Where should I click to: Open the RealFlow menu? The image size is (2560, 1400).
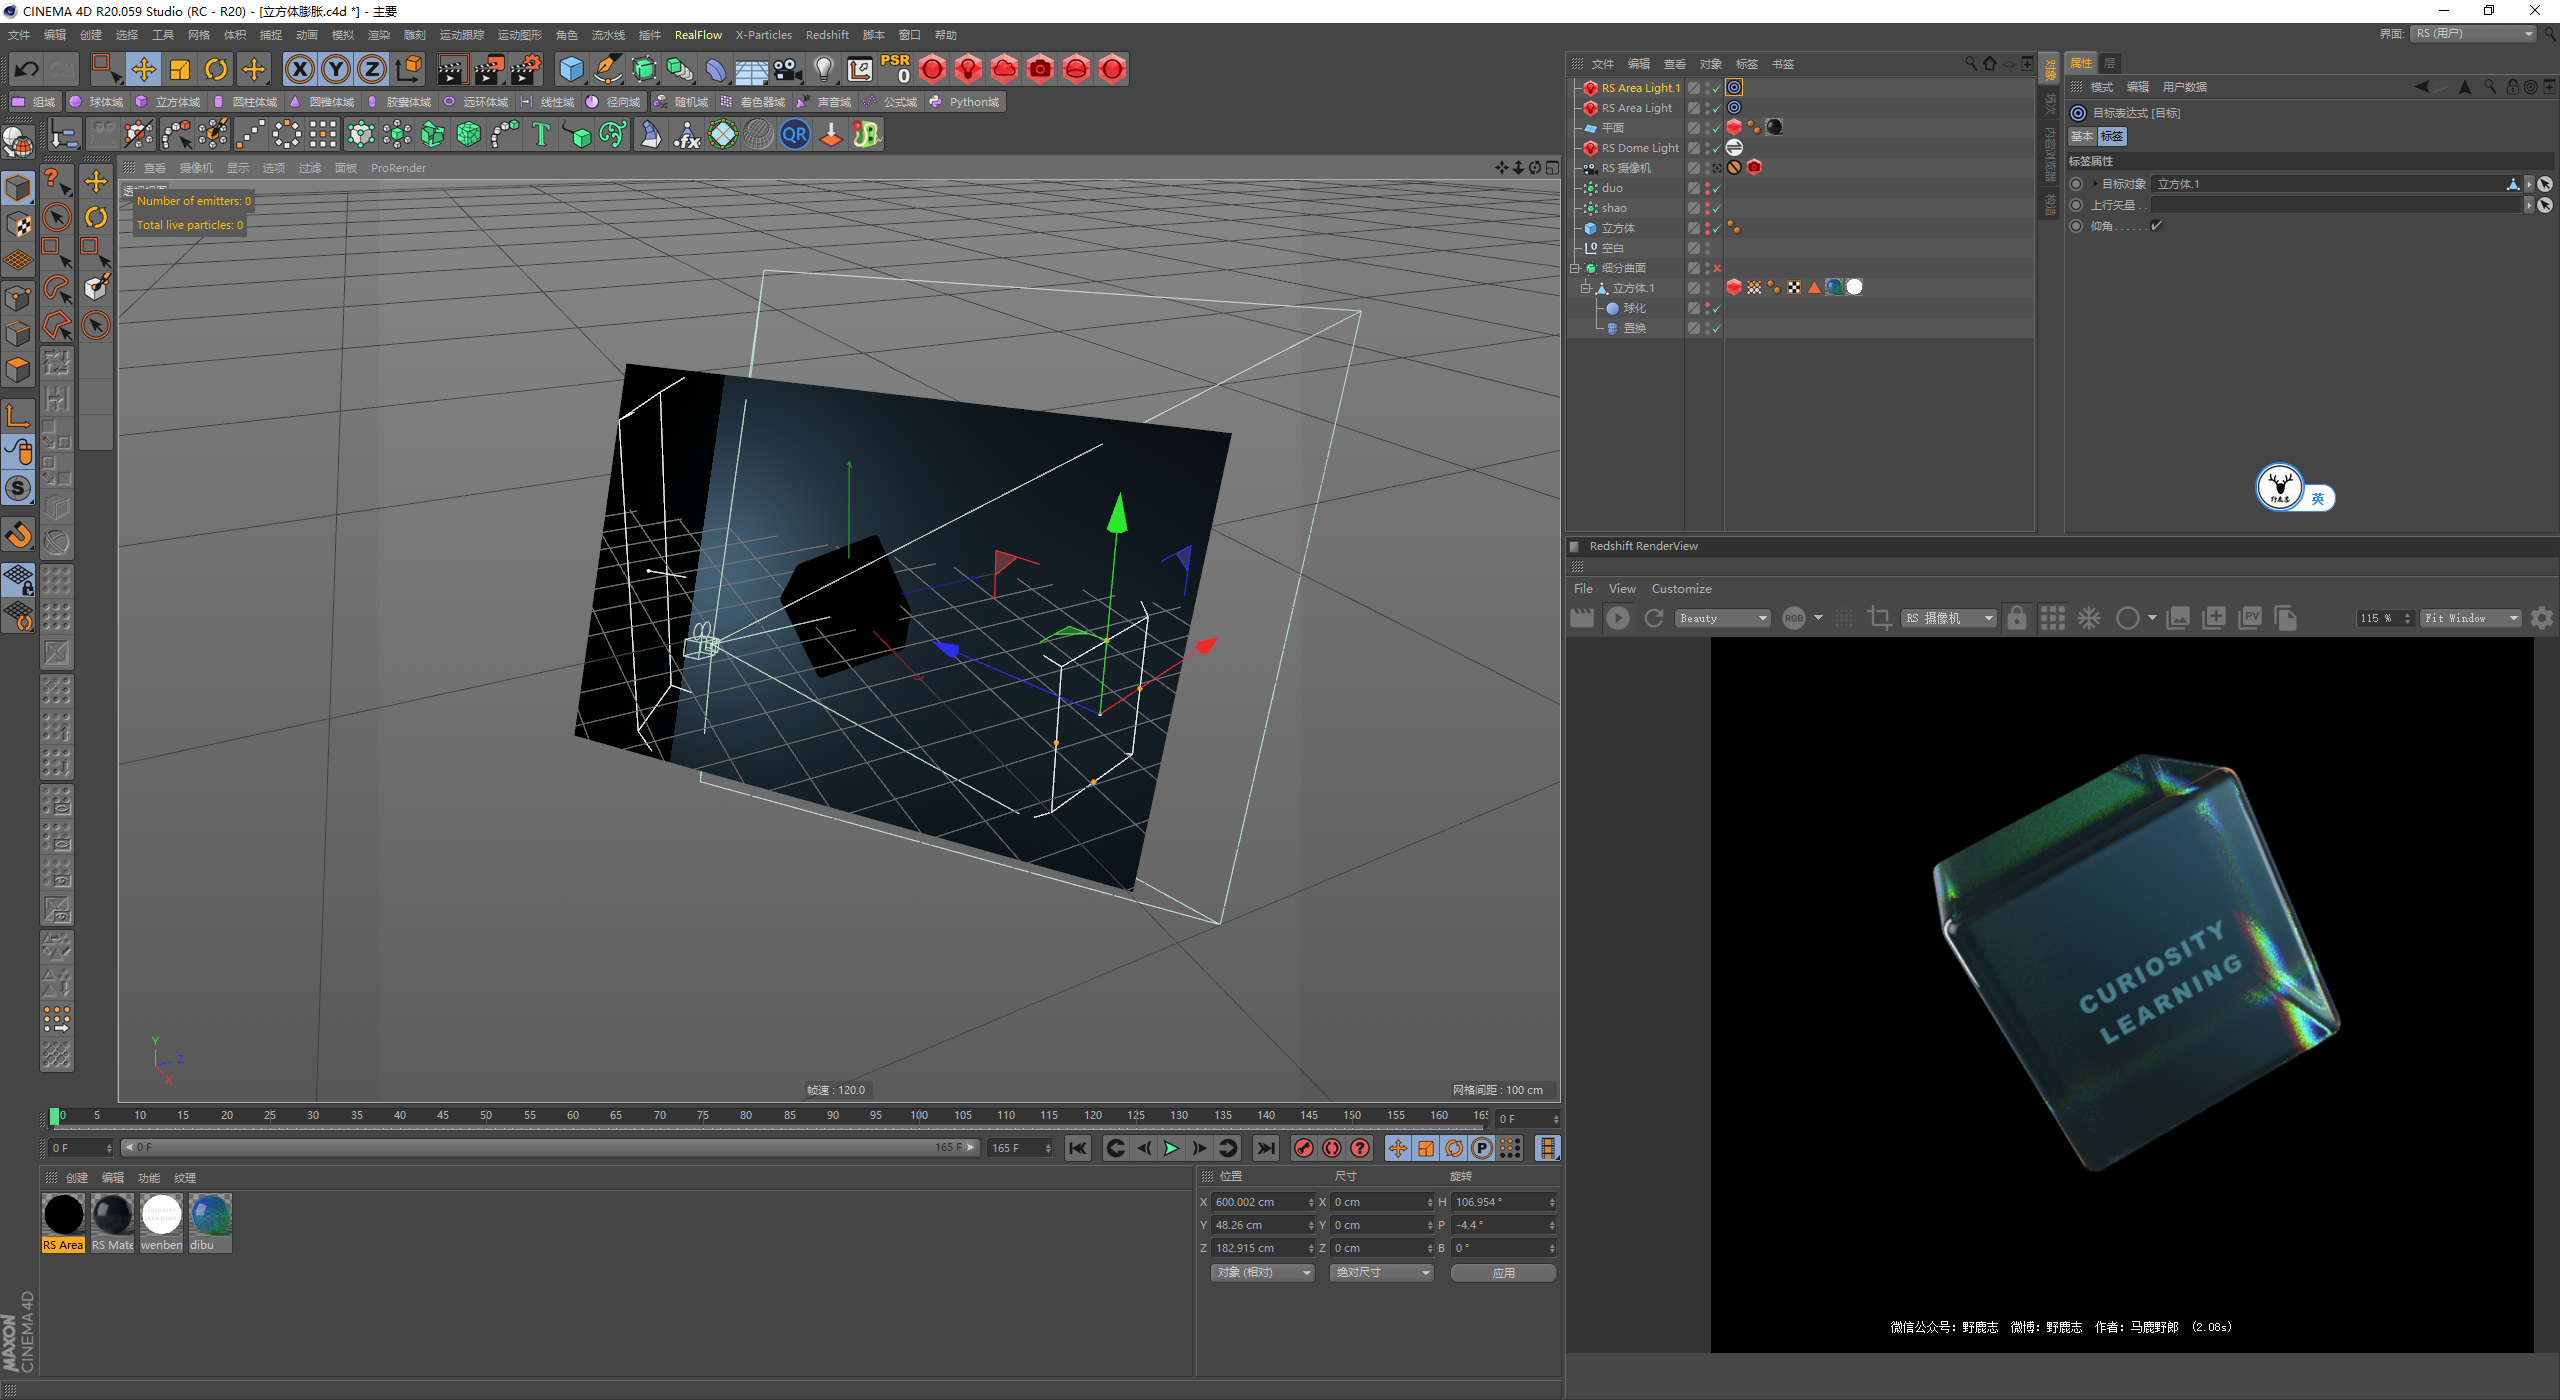click(x=698, y=35)
